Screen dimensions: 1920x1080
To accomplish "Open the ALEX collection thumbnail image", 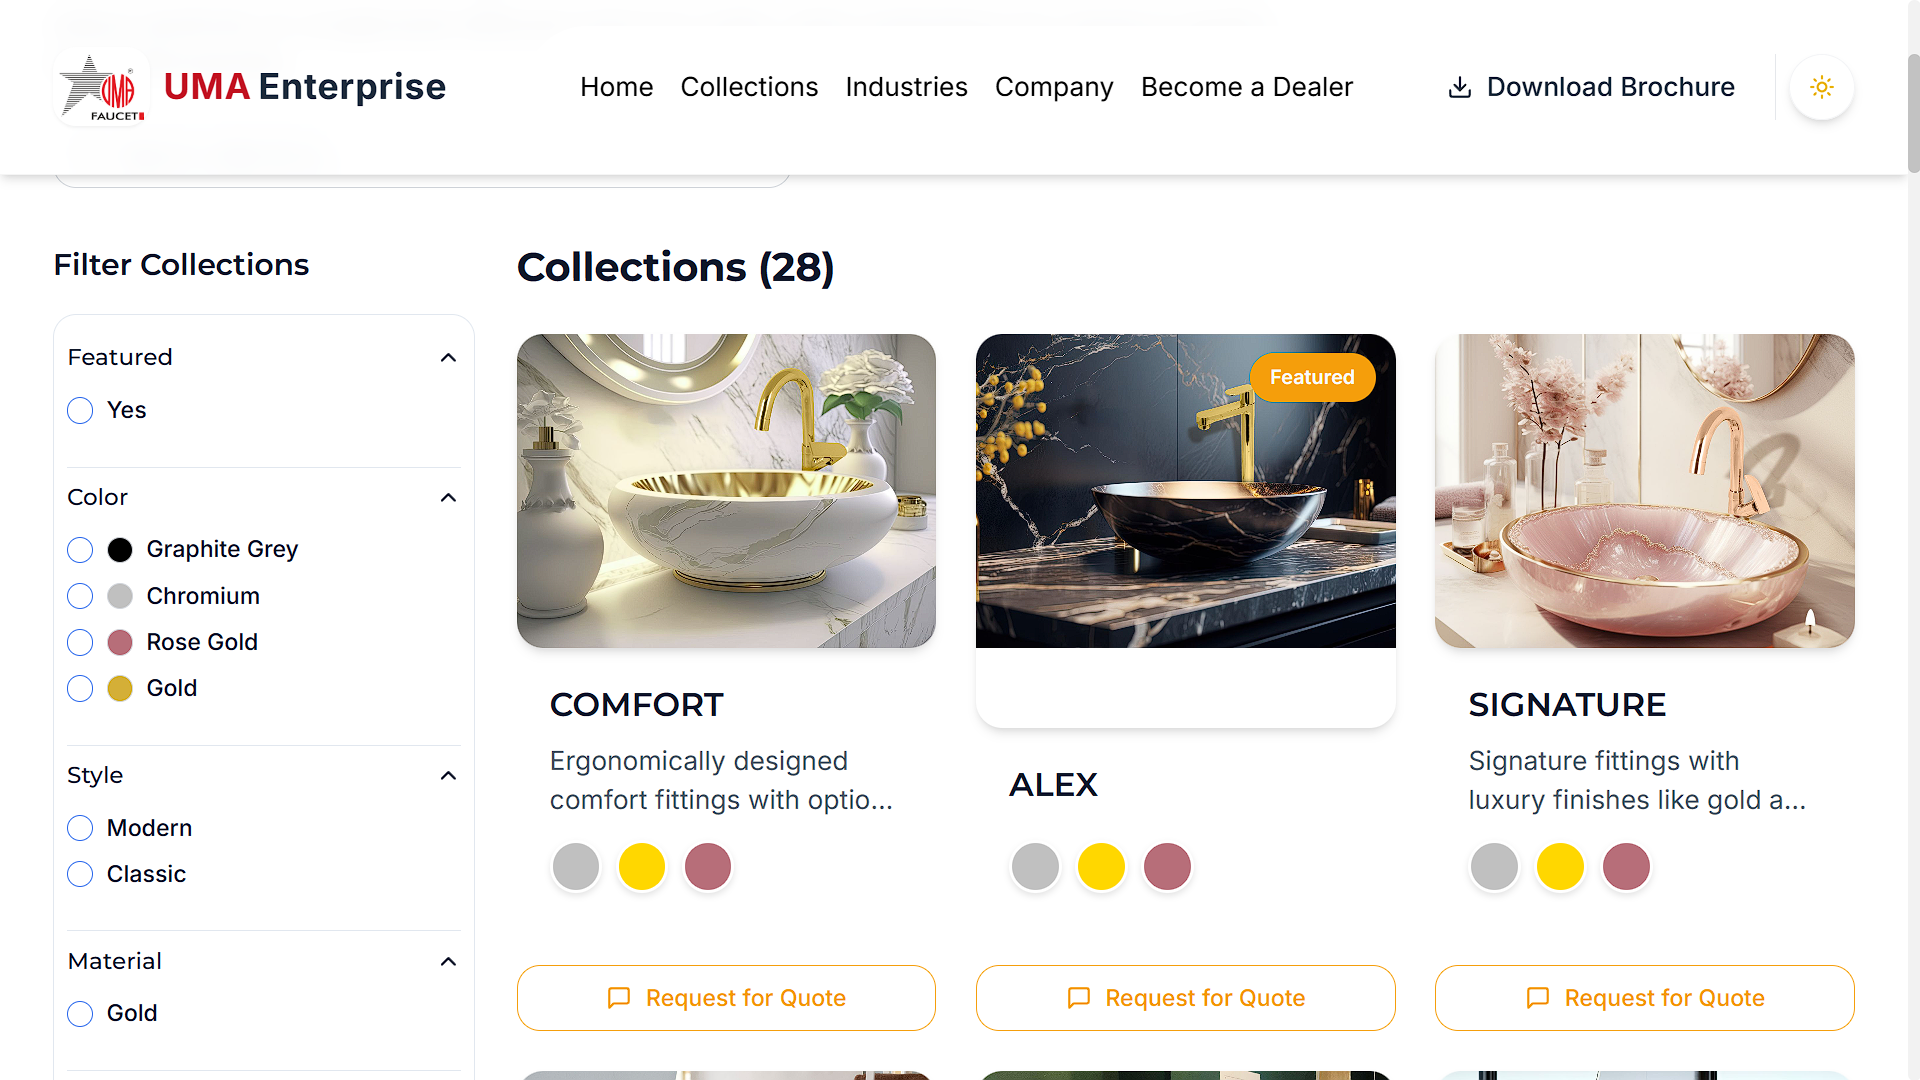I will click(1185, 490).
